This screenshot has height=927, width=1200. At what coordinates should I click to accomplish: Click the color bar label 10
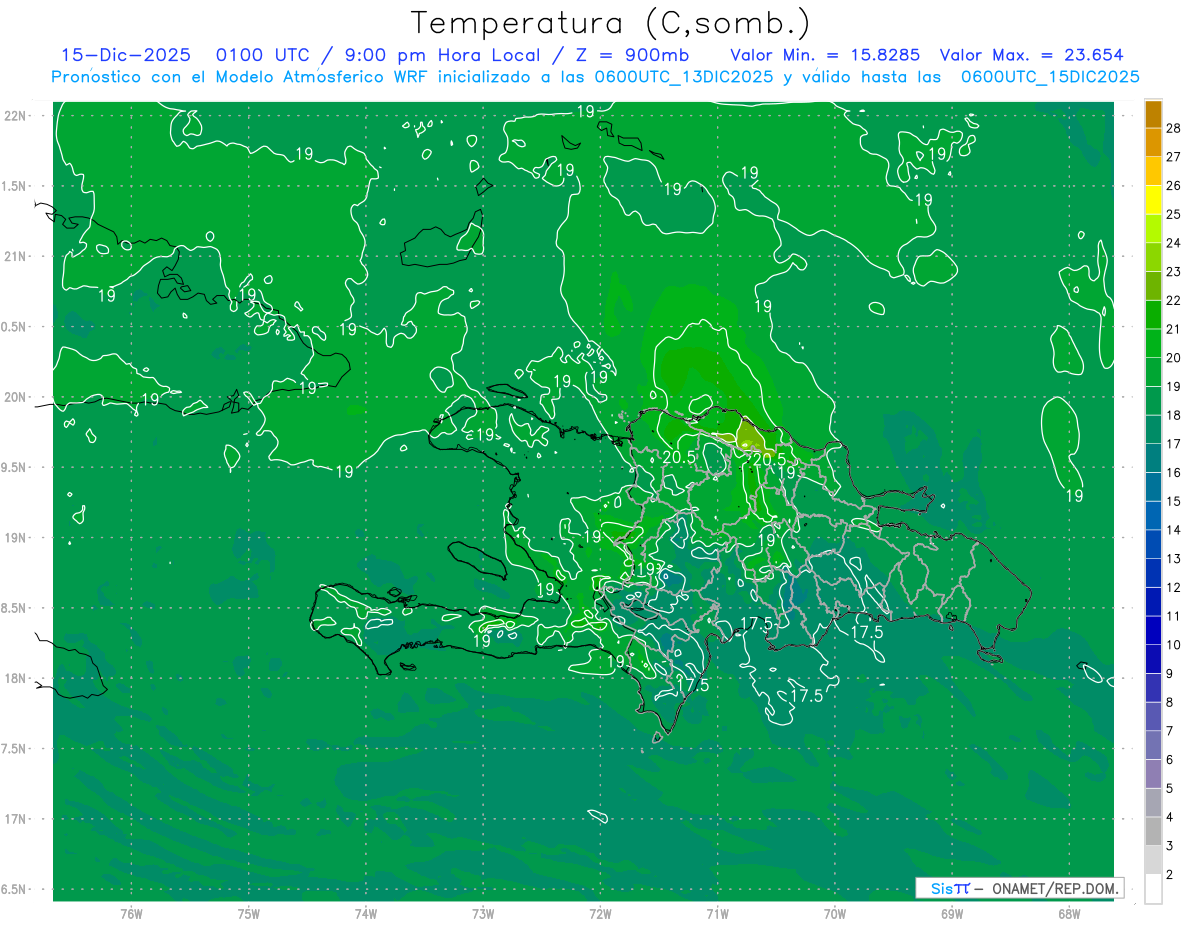coord(1174,645)
